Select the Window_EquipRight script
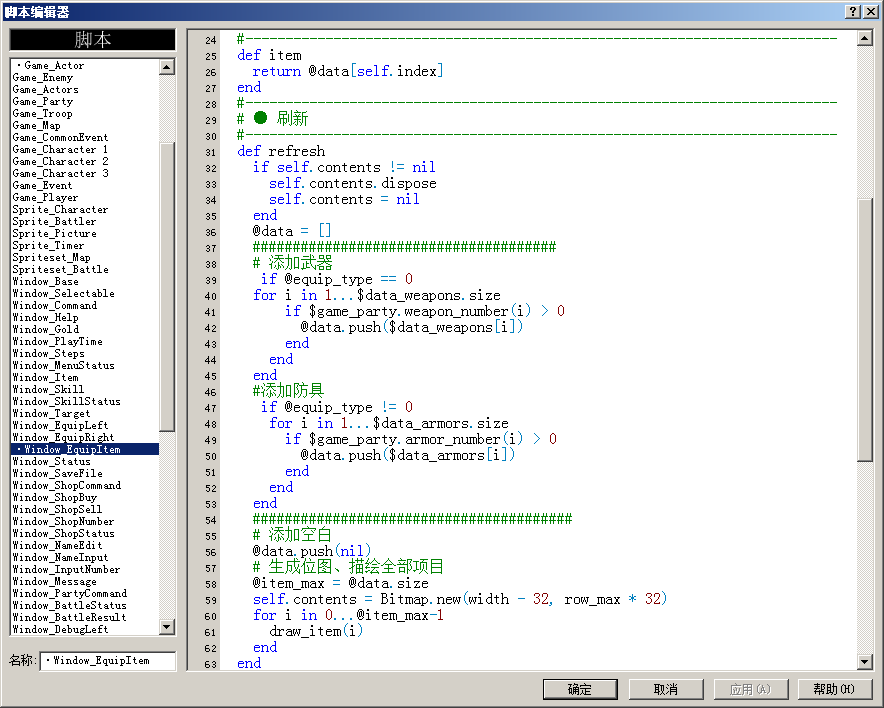Image resolution: width=884 pixels, height=708 pixels. tap(85, 437)
